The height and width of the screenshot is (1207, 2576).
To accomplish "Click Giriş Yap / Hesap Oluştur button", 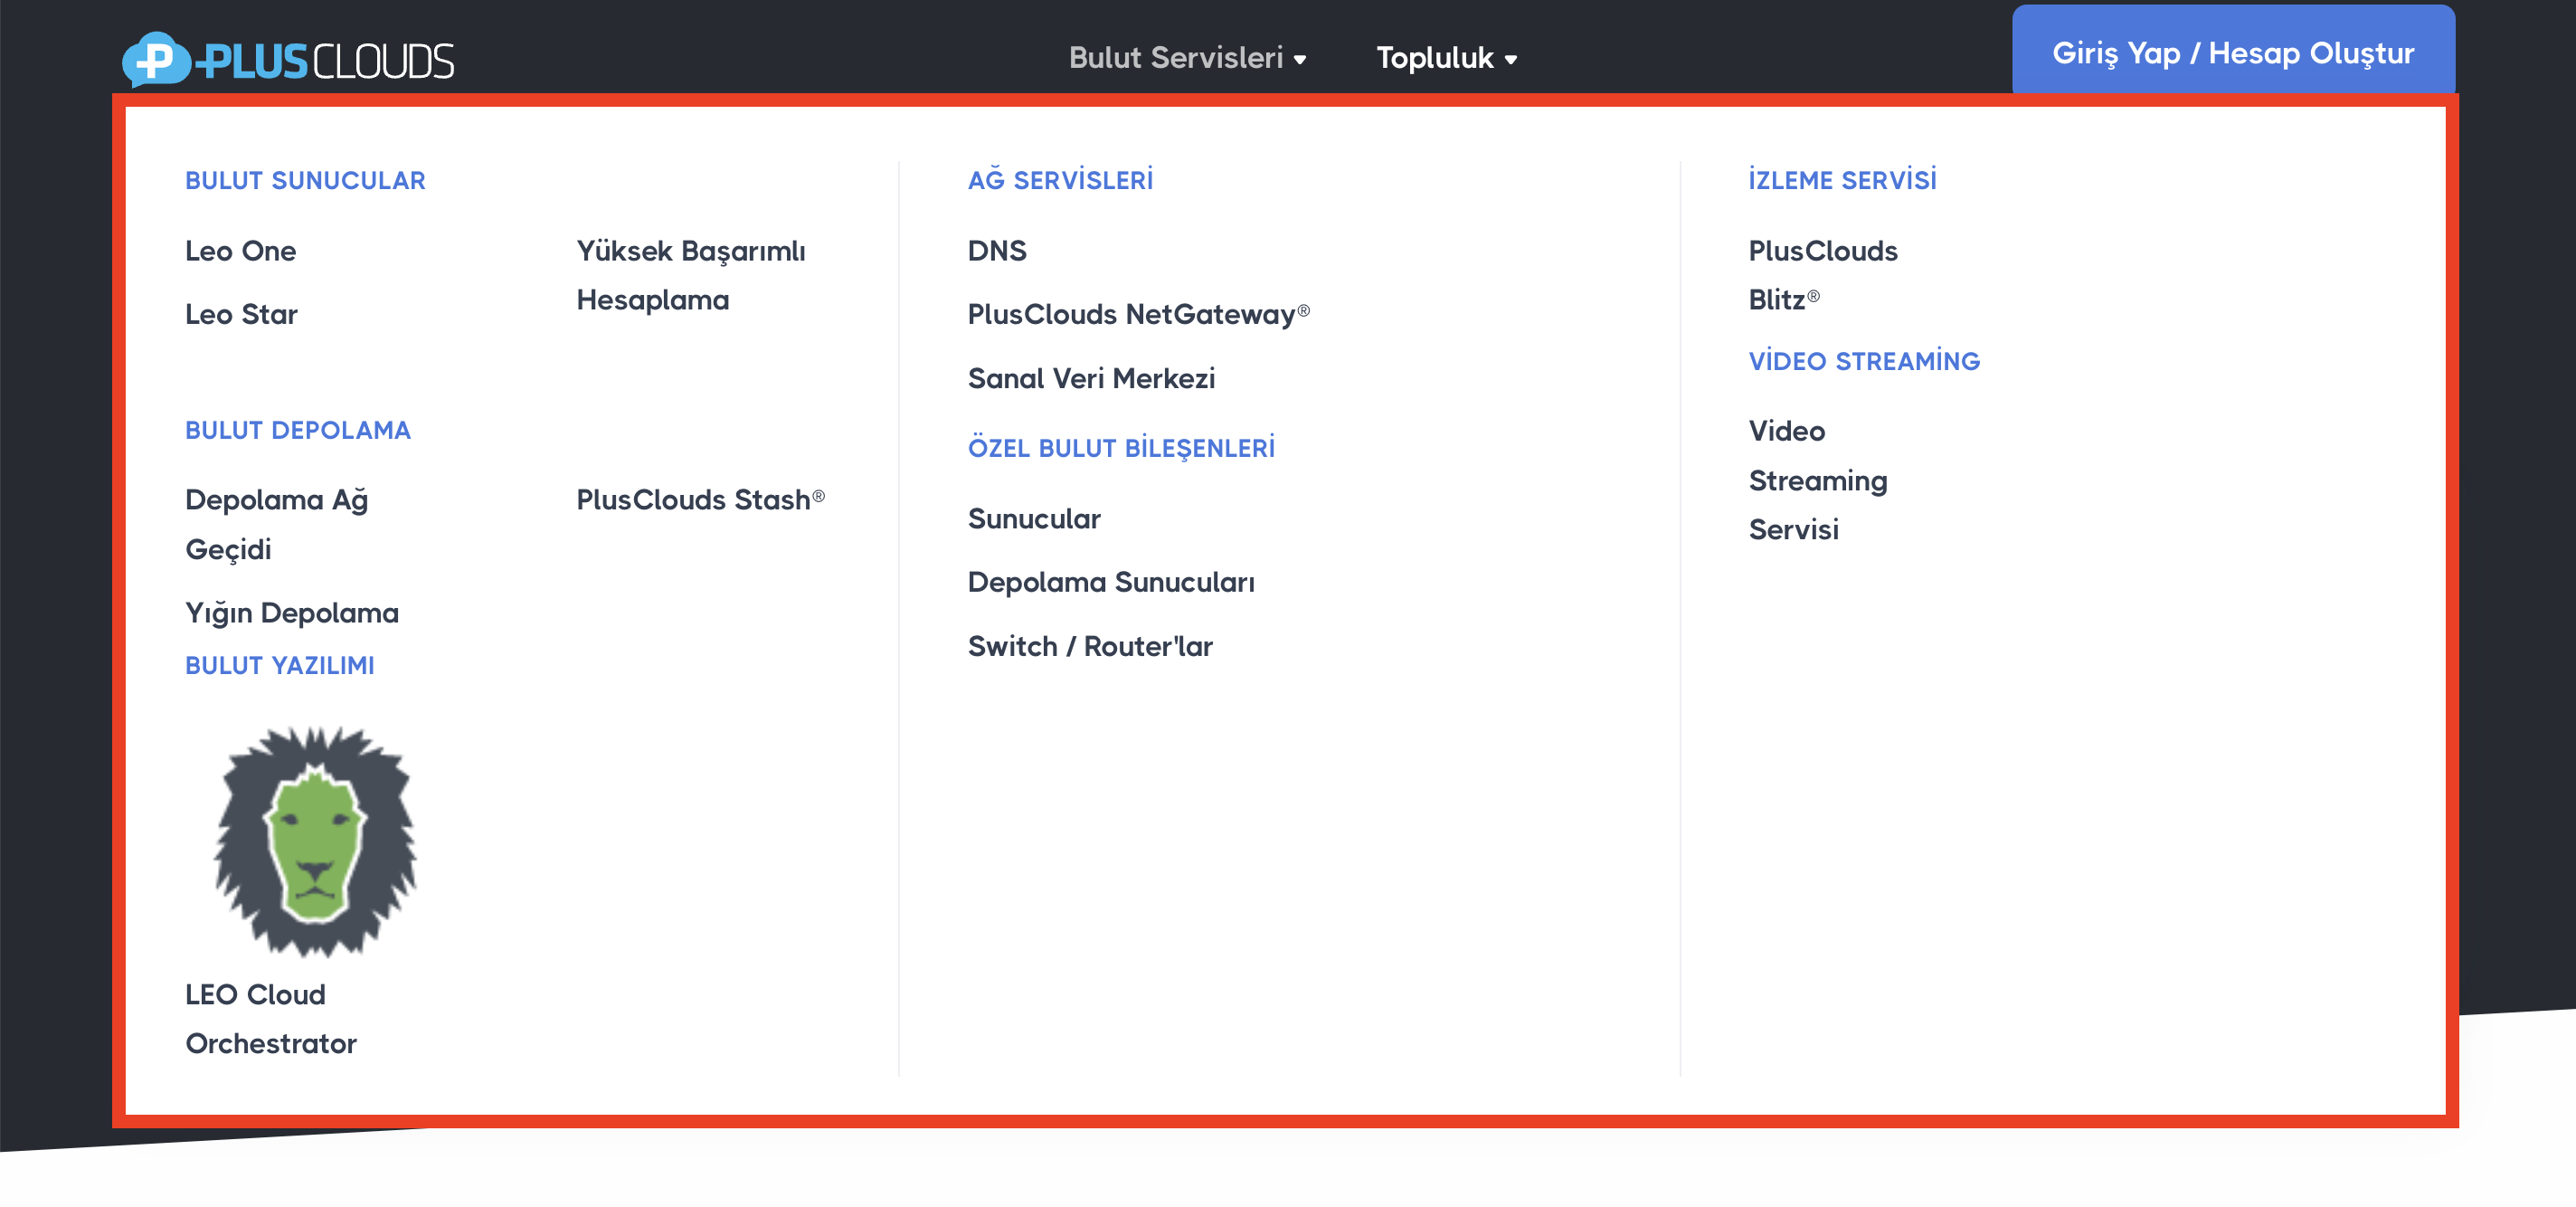I will (2233, 50).
